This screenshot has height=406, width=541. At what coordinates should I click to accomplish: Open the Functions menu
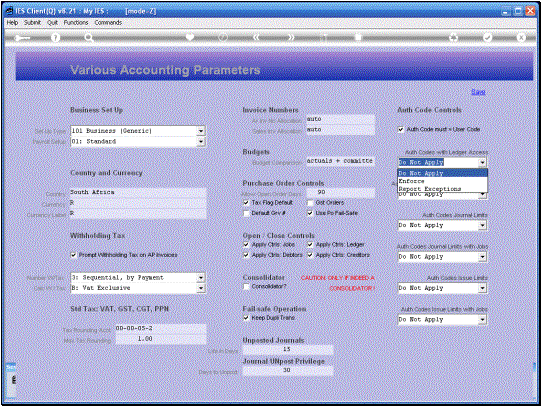pos(76,22)
